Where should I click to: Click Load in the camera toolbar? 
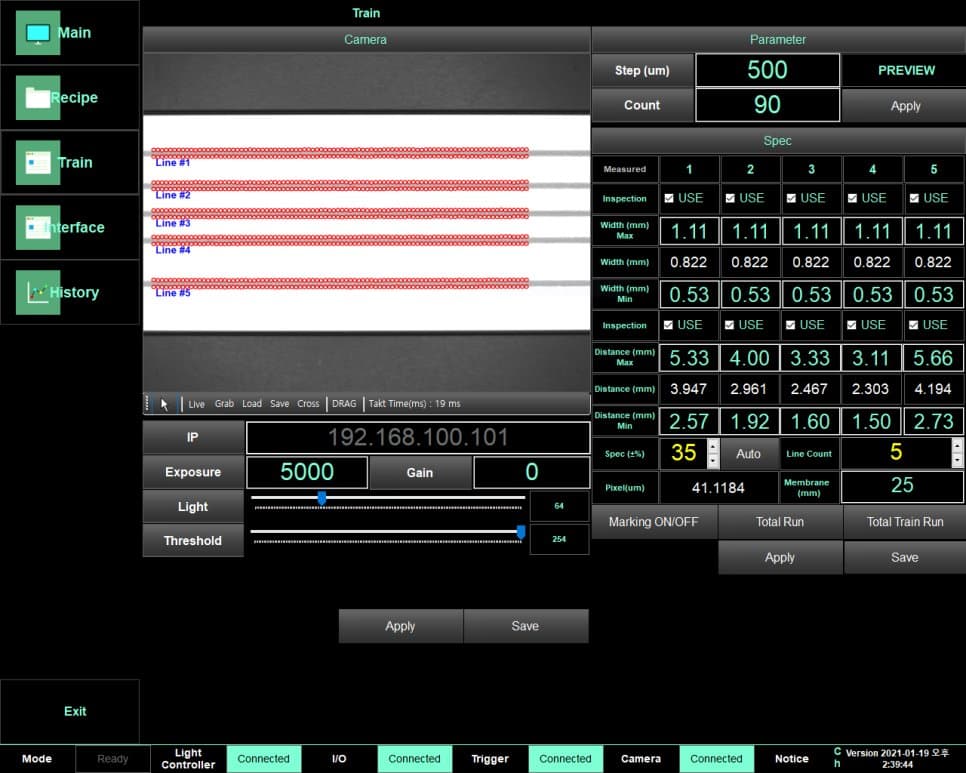pyautogui.click(x=252, y=404)
